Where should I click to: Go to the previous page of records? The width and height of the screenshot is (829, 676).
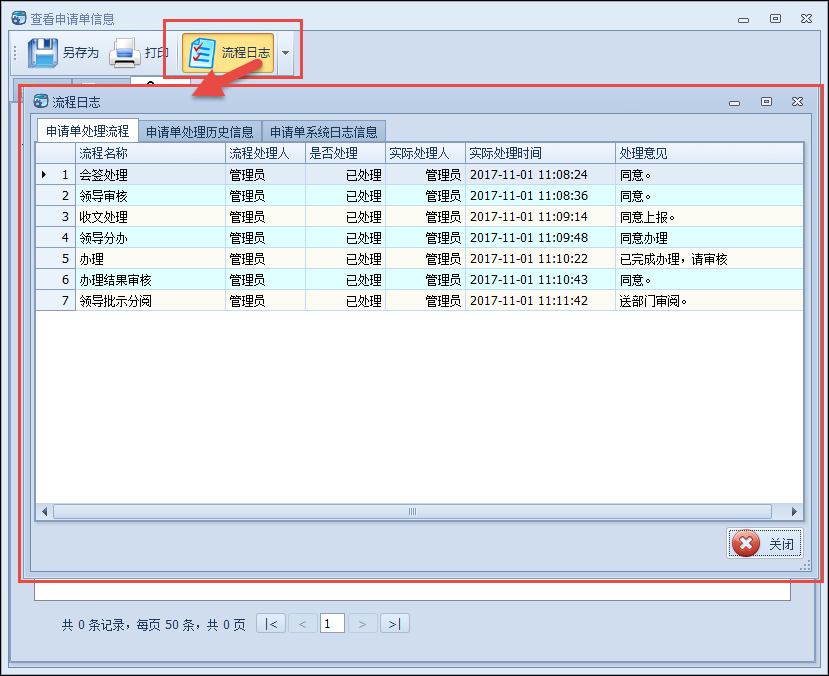(x=302, y=624)
